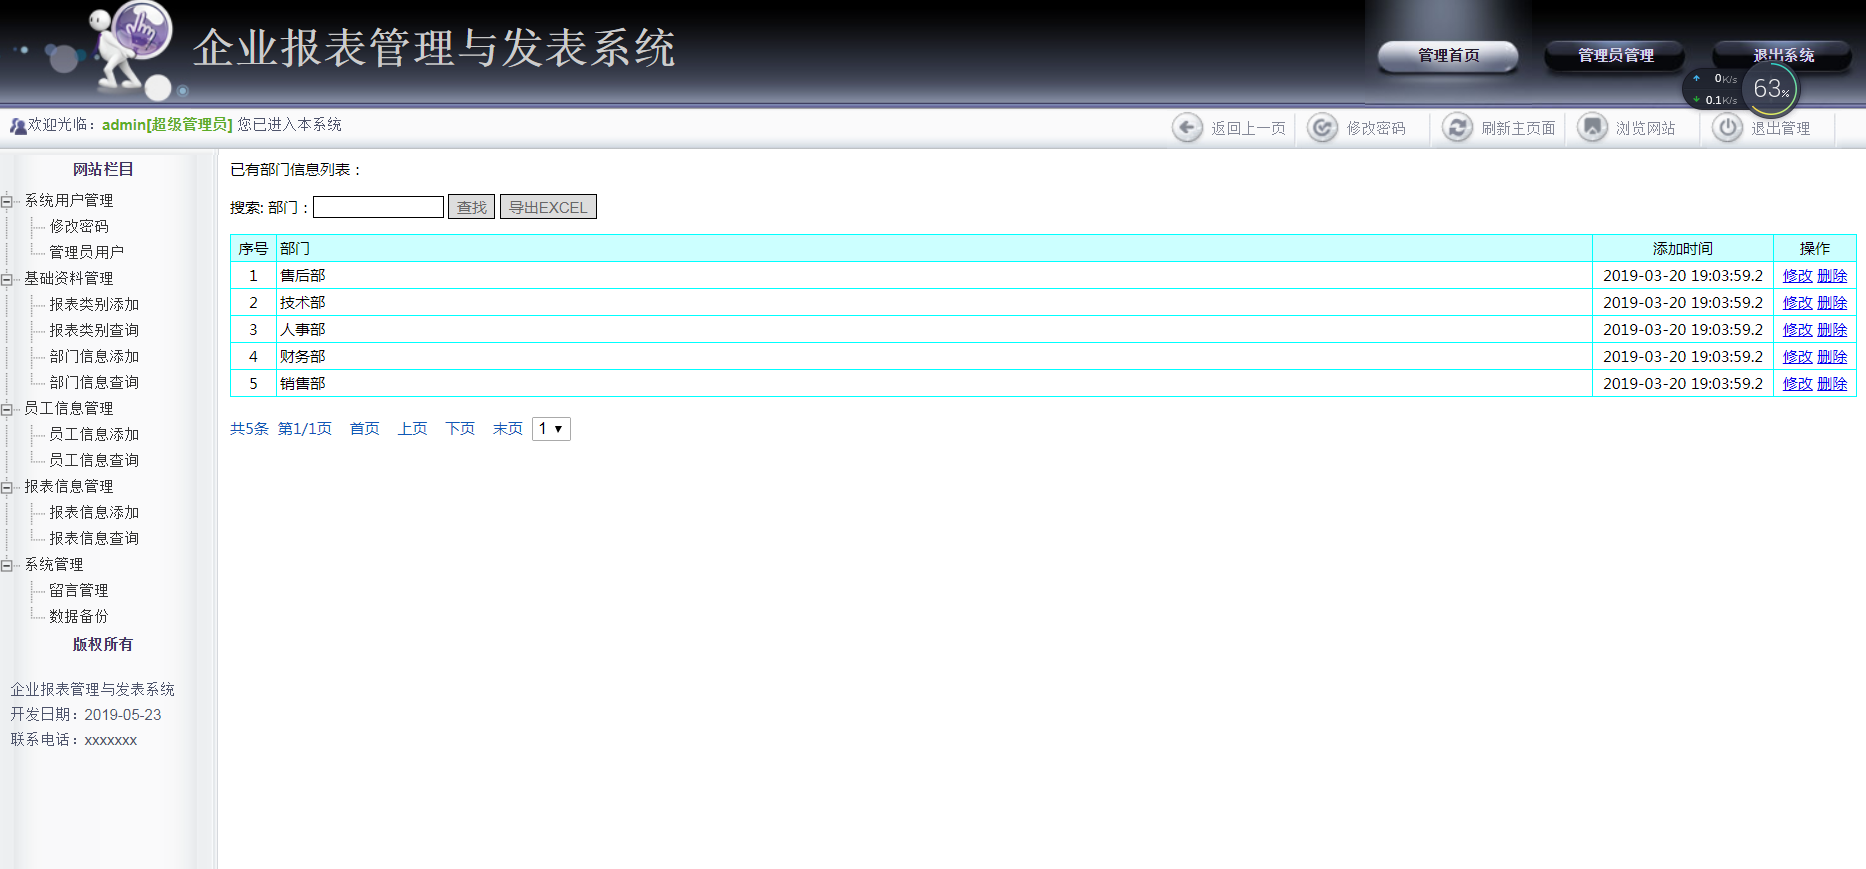
Task: Click 修改 for the 人事部 row
Action: click(x=1797, y=330)
